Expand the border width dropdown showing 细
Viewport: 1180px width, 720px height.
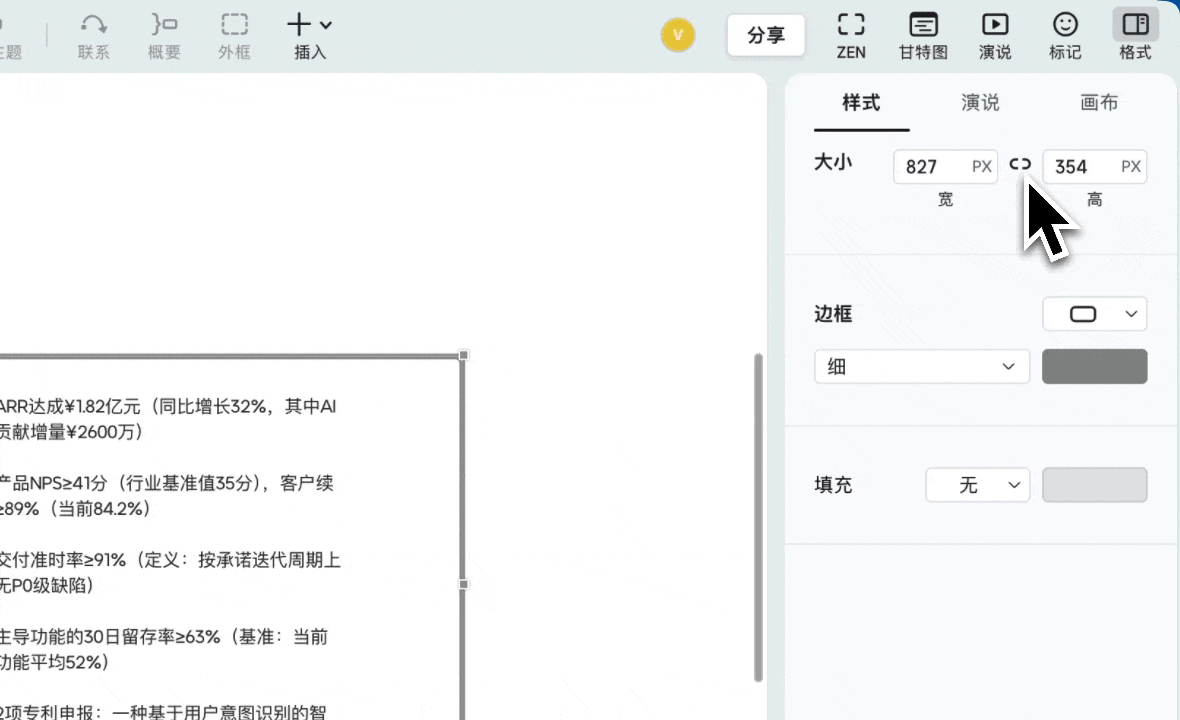click(921, 366)
